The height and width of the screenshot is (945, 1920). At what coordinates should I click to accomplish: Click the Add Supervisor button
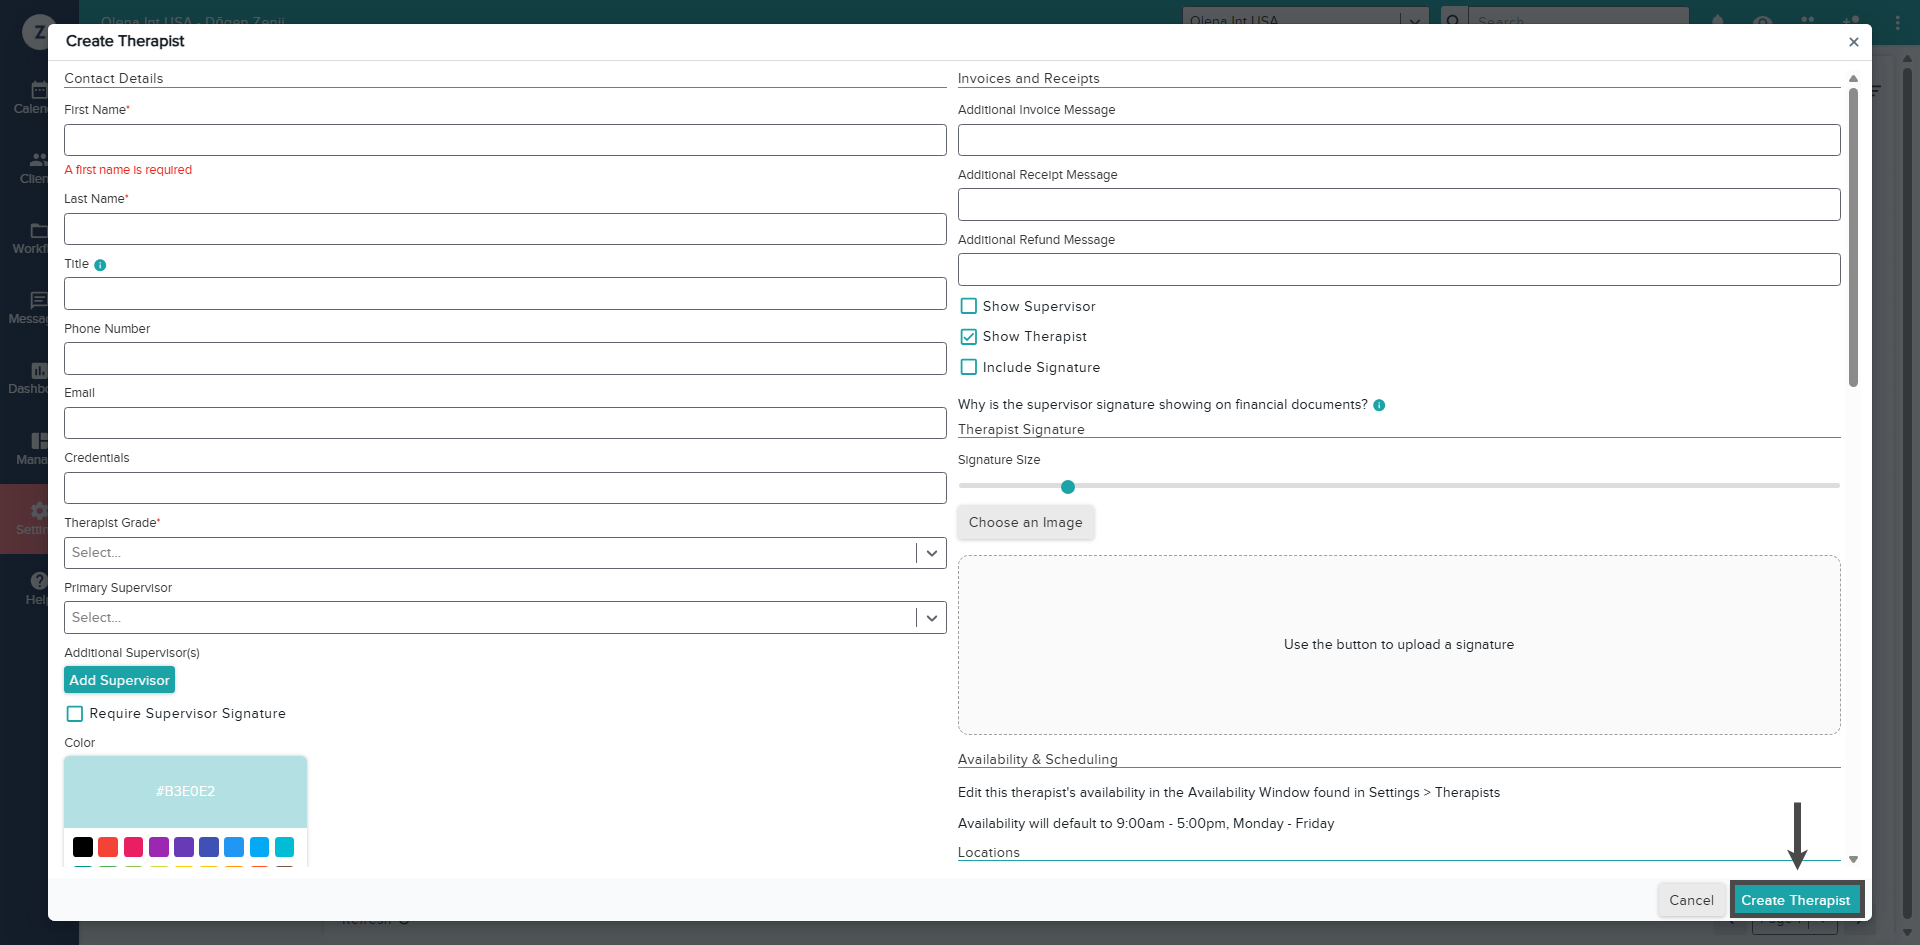pos(119,680)
